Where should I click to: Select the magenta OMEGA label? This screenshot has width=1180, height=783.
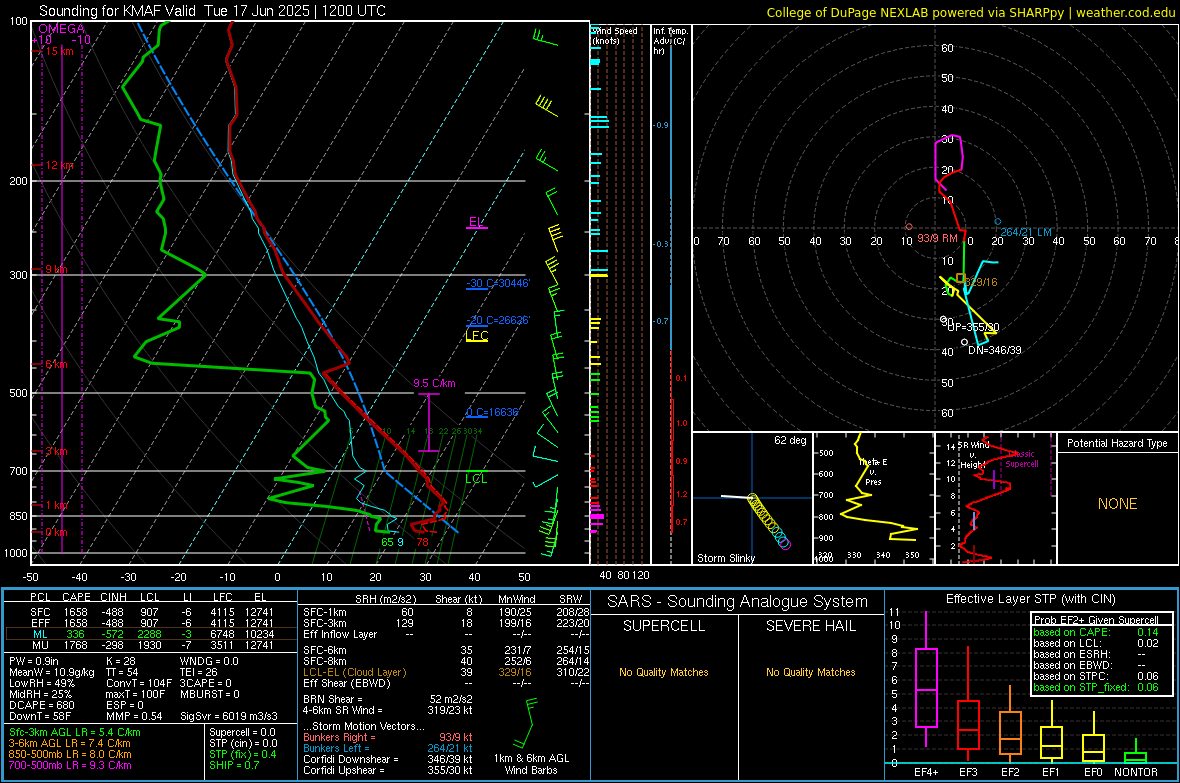pyautogui.click(x=61, y=29)
